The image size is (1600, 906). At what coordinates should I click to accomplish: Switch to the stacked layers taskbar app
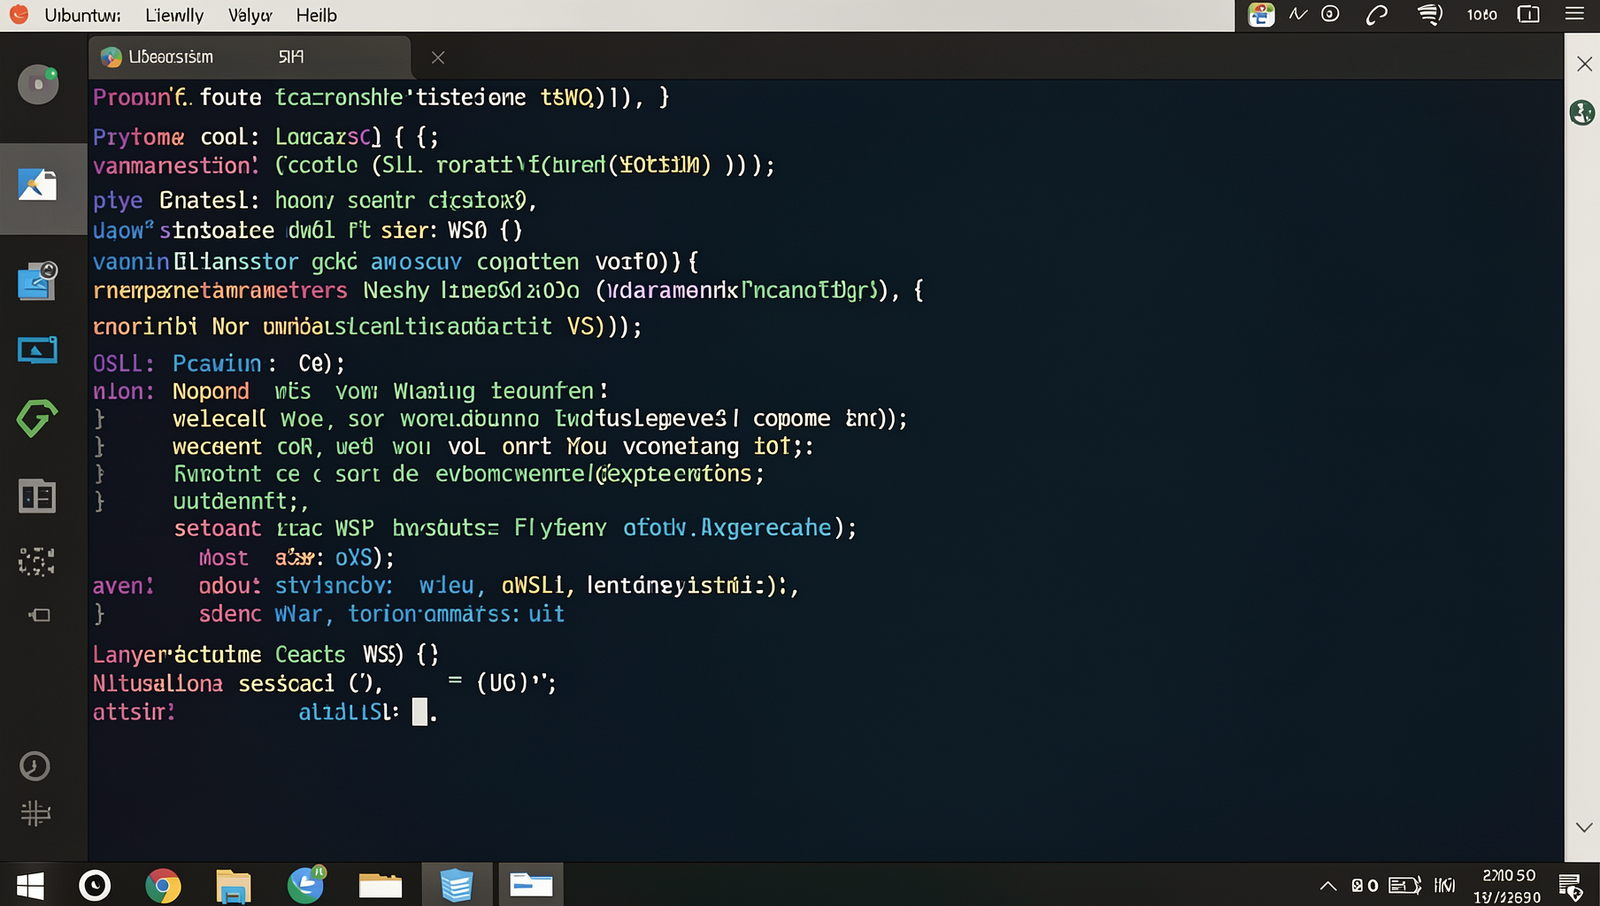(x=456, y=885)
